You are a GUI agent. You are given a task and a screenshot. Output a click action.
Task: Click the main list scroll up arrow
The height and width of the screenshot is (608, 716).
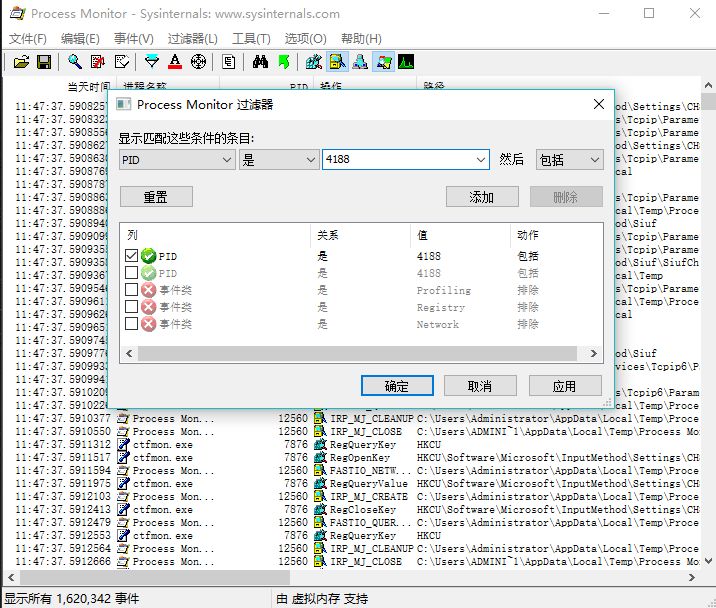[708, 85]
